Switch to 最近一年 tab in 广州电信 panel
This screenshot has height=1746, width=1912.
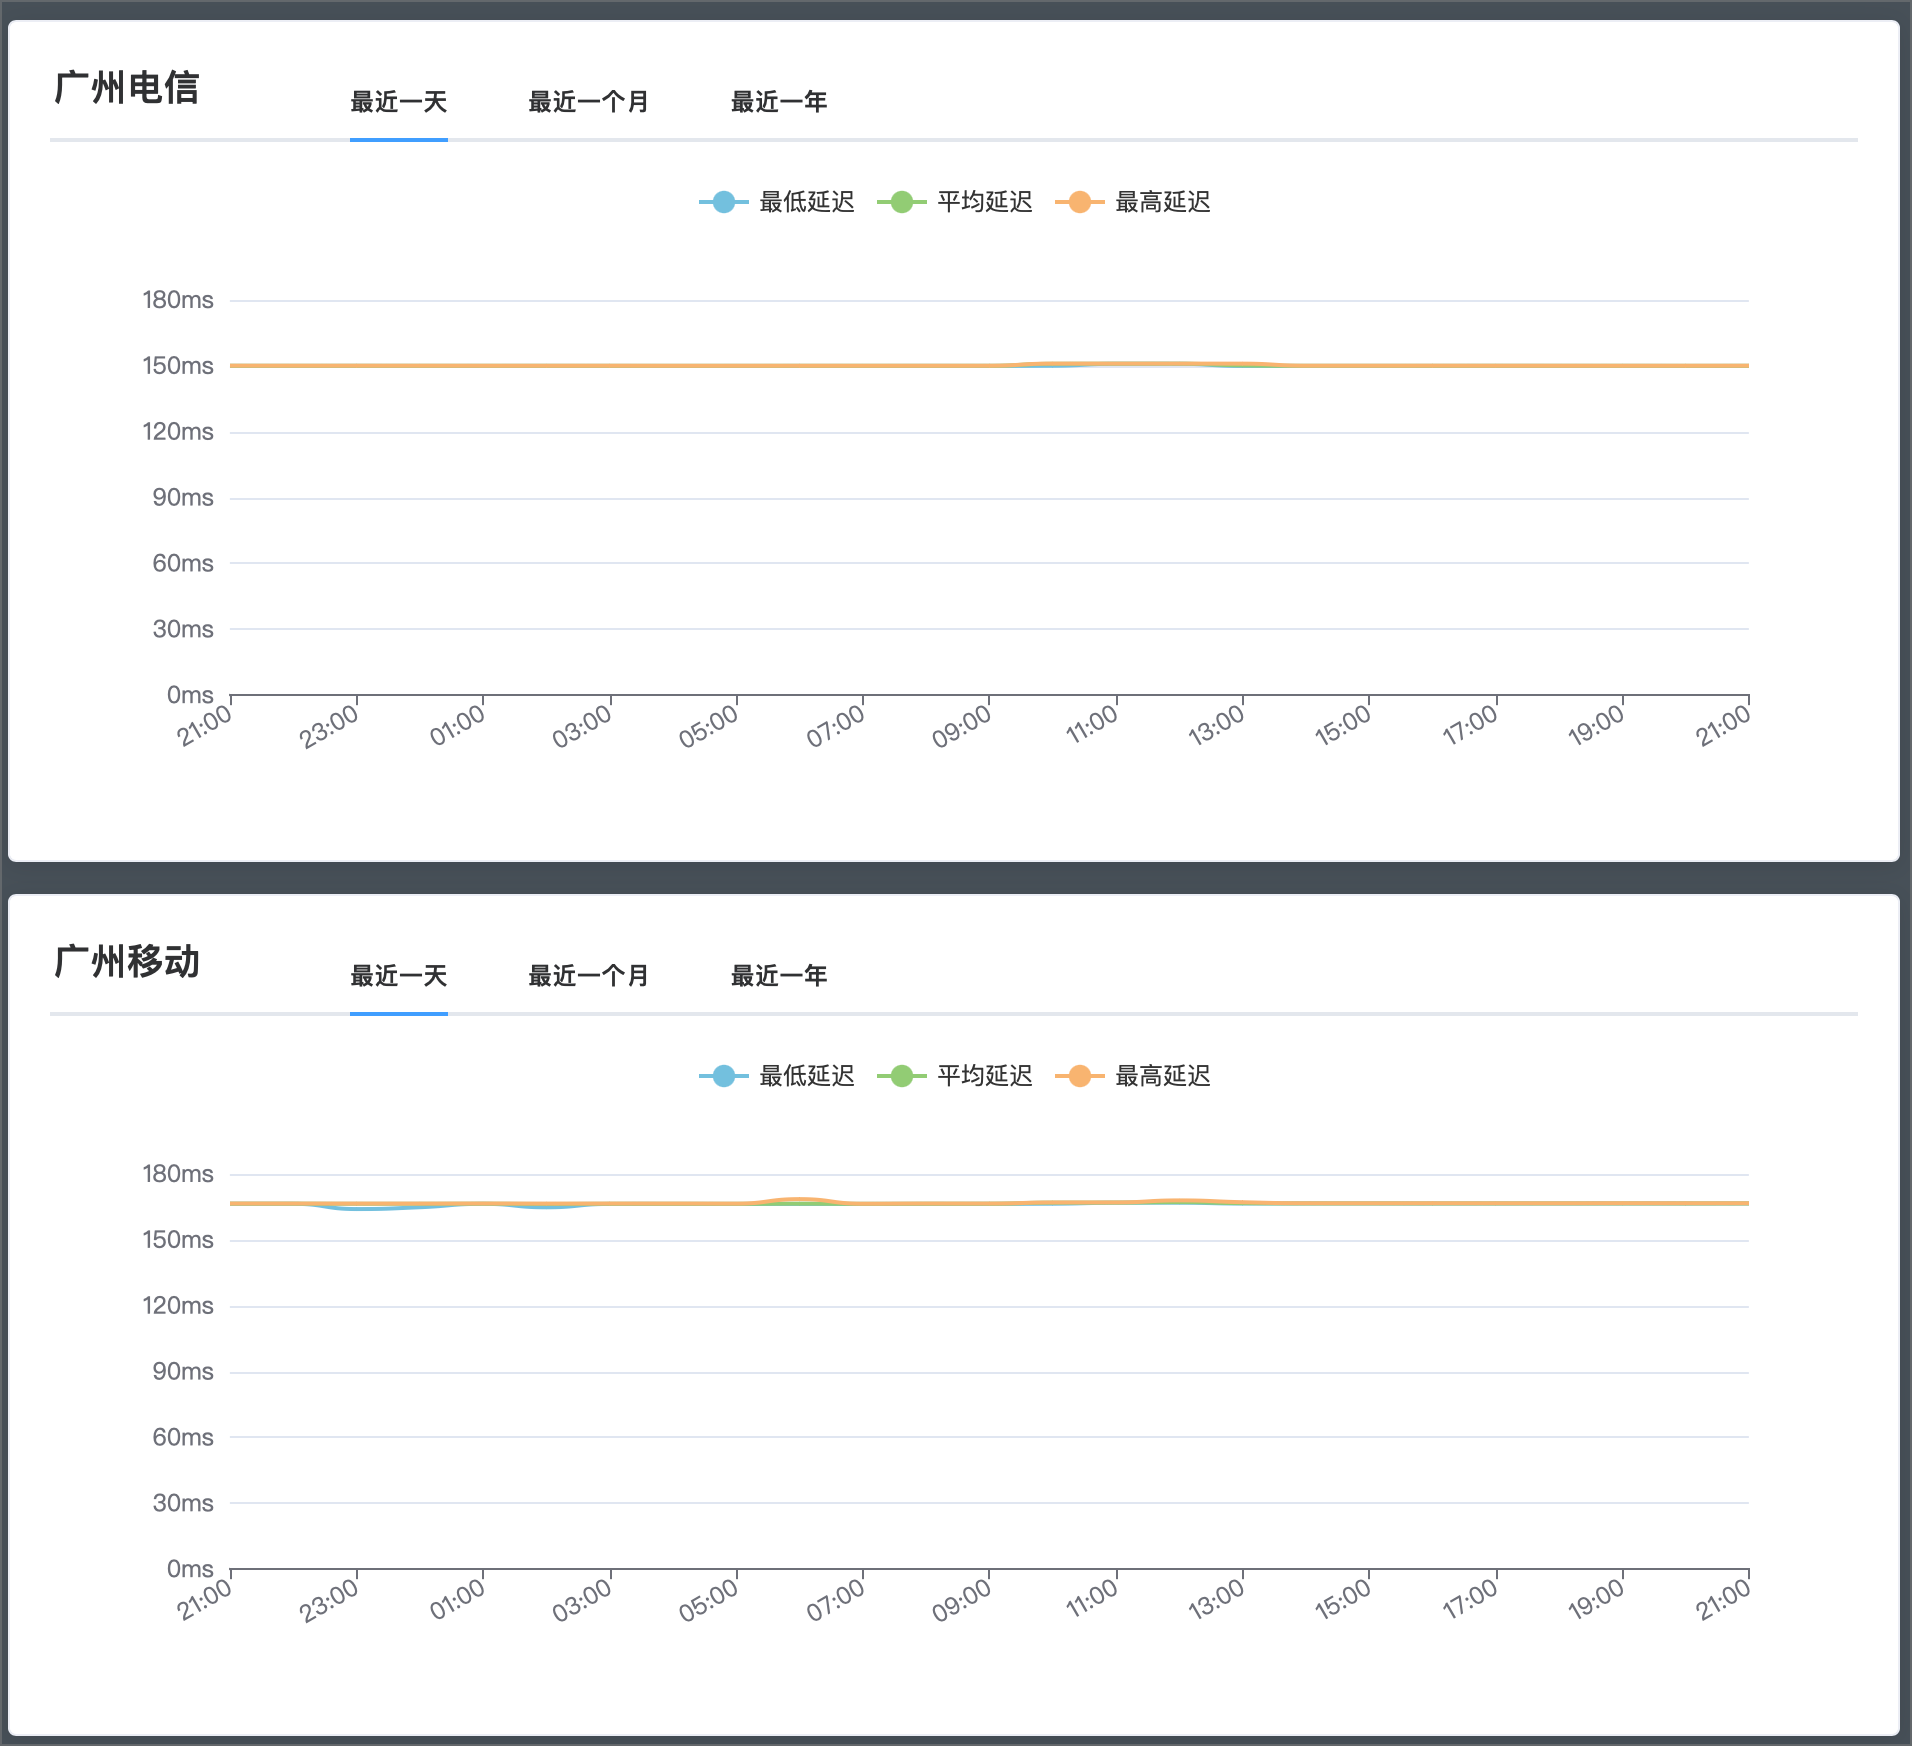[x=778, y=102]
